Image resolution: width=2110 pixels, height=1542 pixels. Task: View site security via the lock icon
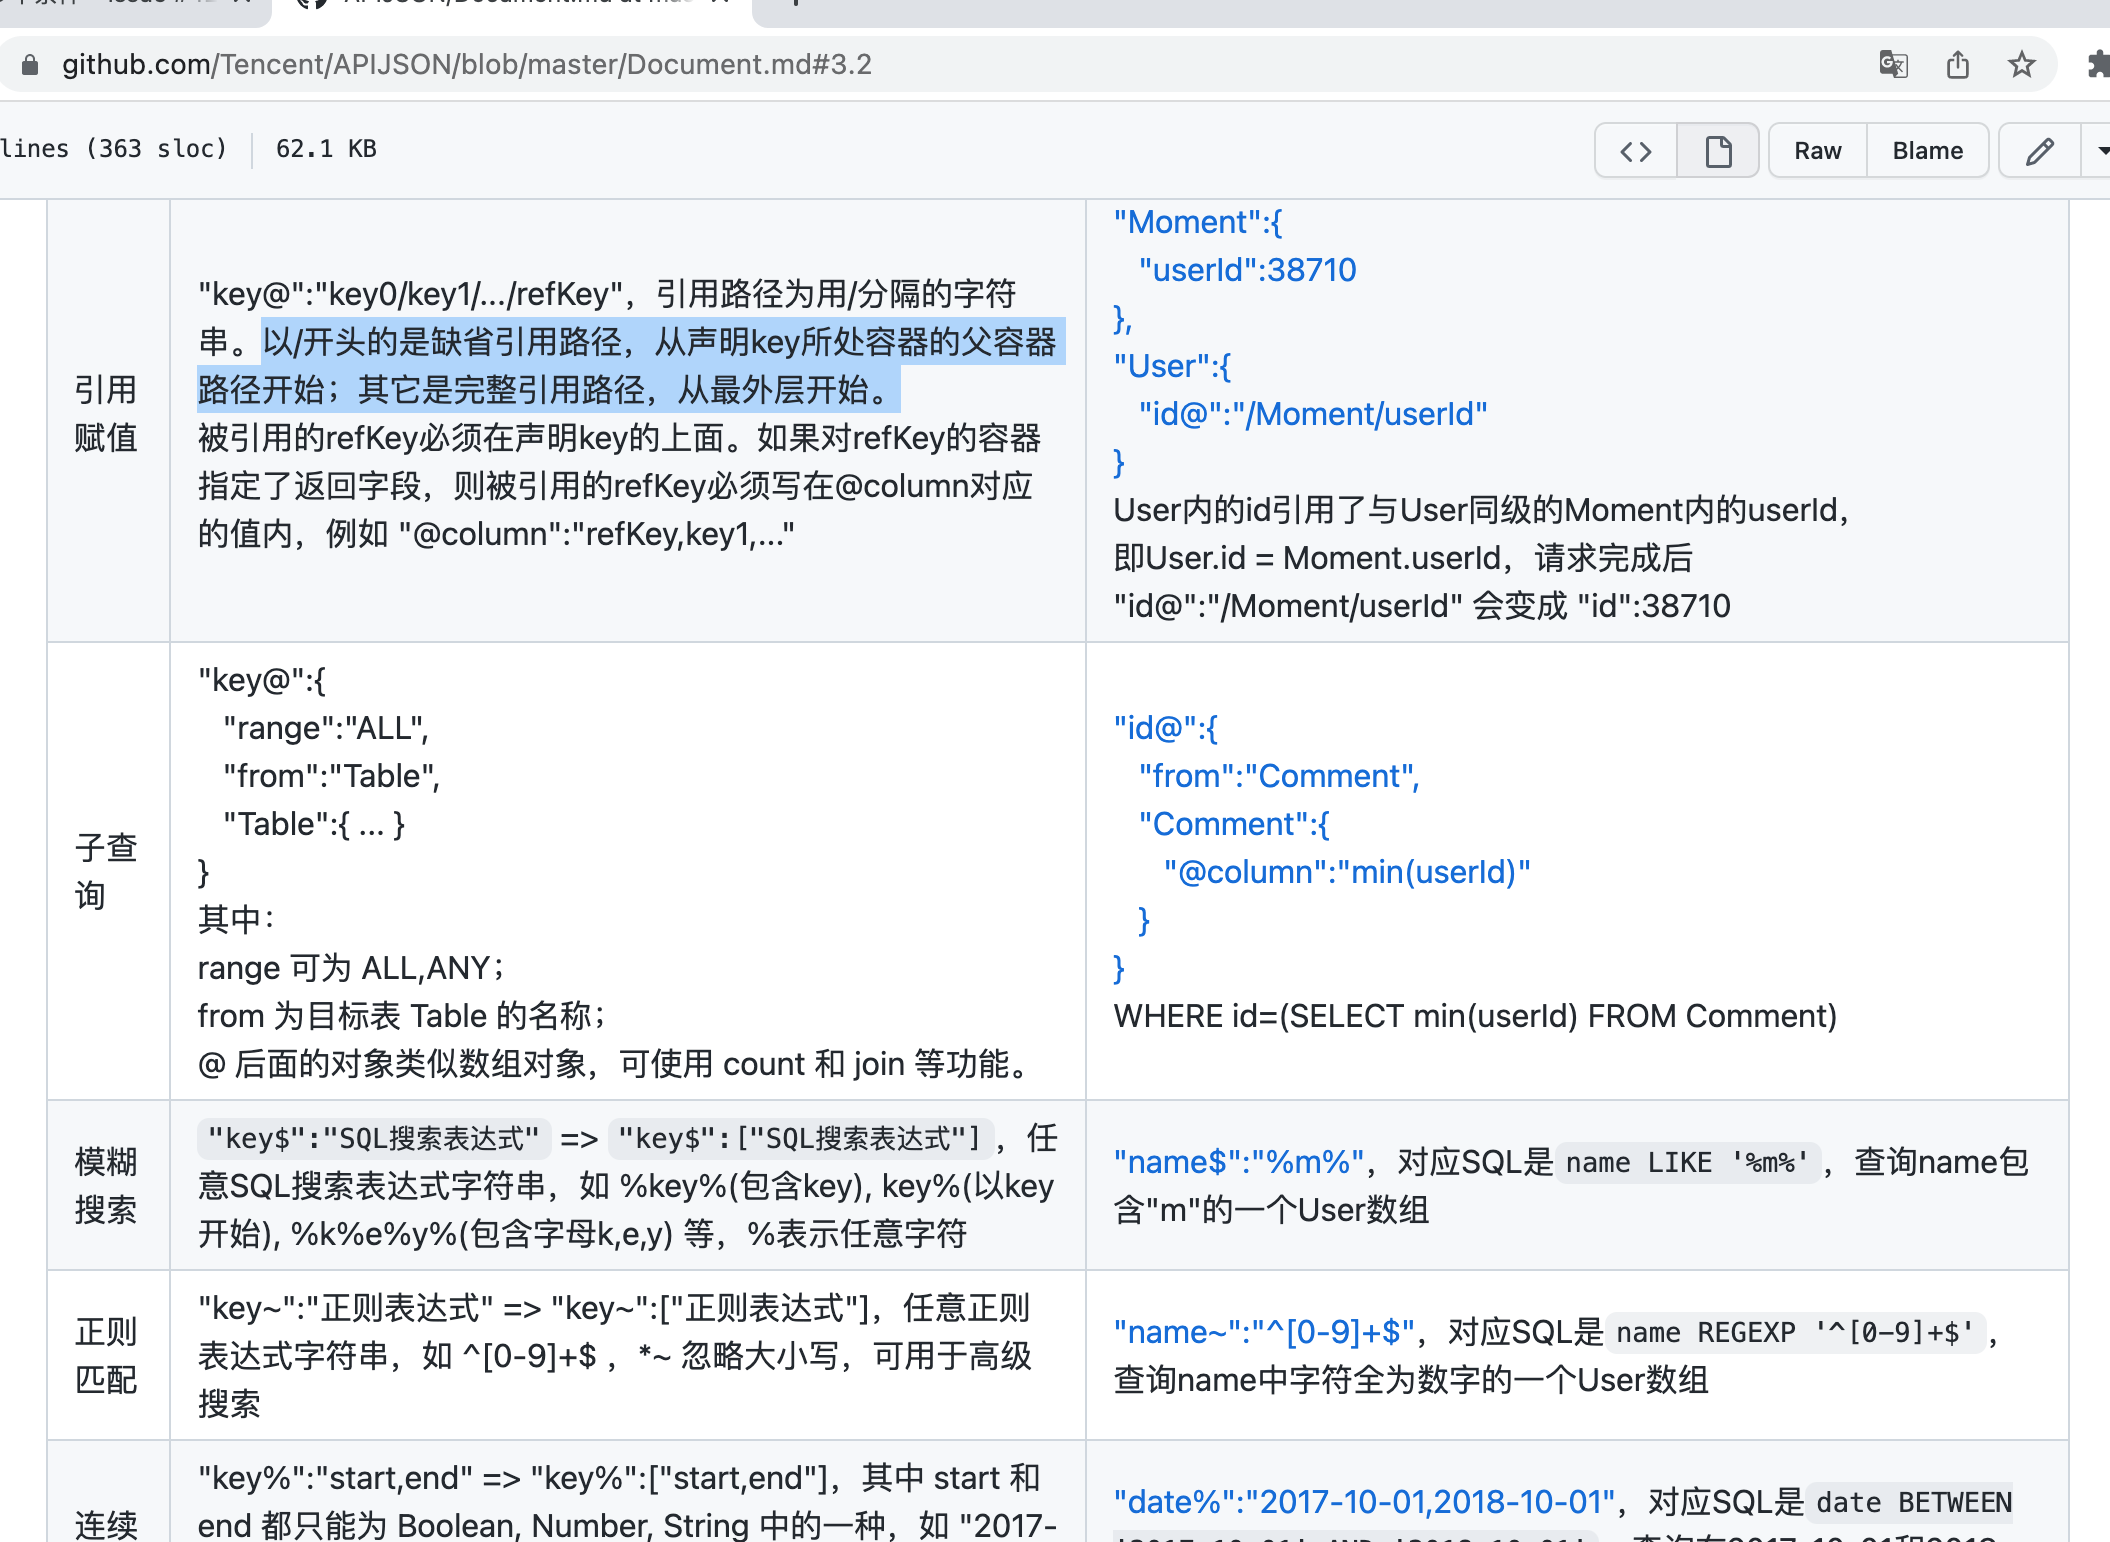click(x=30, y=64)
